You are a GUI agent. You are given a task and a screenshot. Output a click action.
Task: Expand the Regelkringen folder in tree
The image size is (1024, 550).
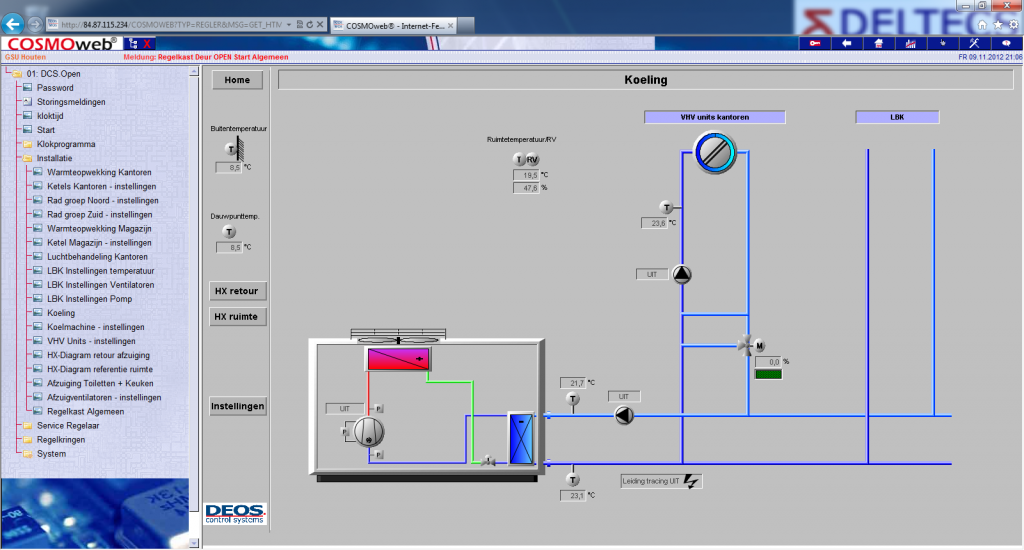(x=61, y=439)
